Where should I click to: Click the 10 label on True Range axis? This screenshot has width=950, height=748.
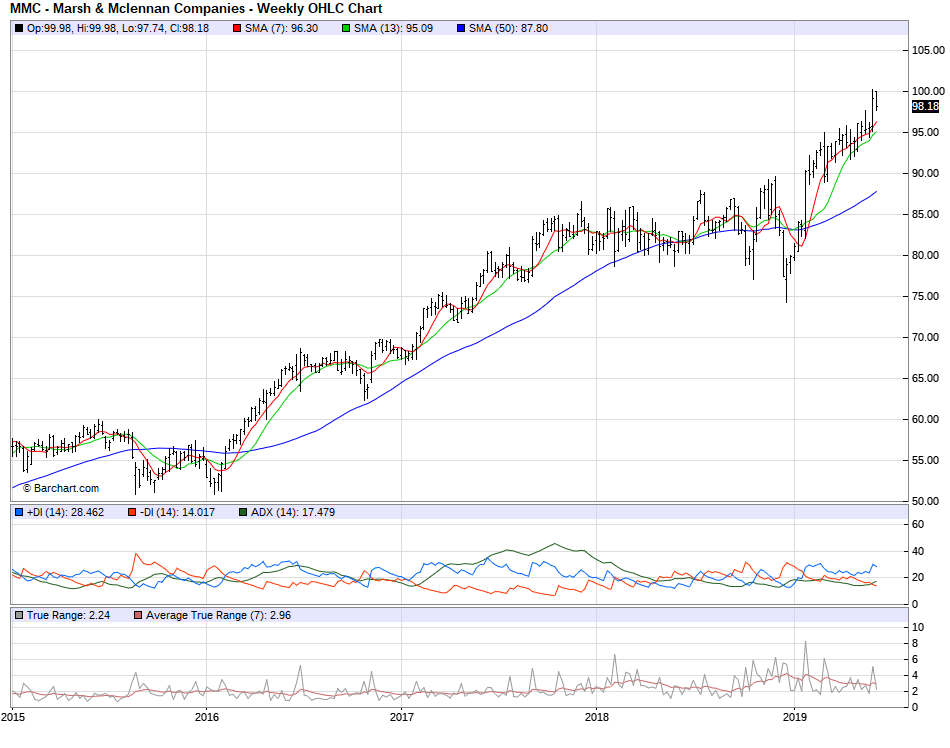pyautogui.click(x=918, y=627)
